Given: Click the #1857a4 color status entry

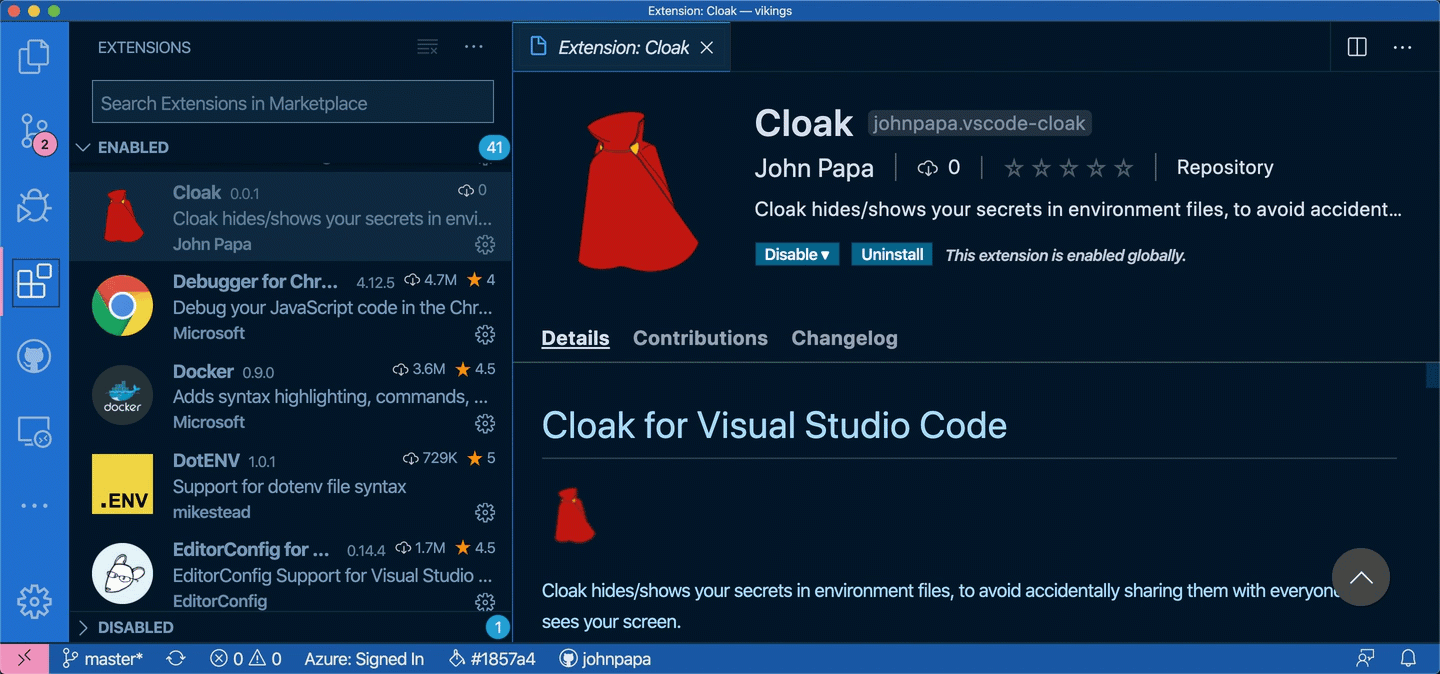Looking at the screenshot, I should (x=492, y=659).
